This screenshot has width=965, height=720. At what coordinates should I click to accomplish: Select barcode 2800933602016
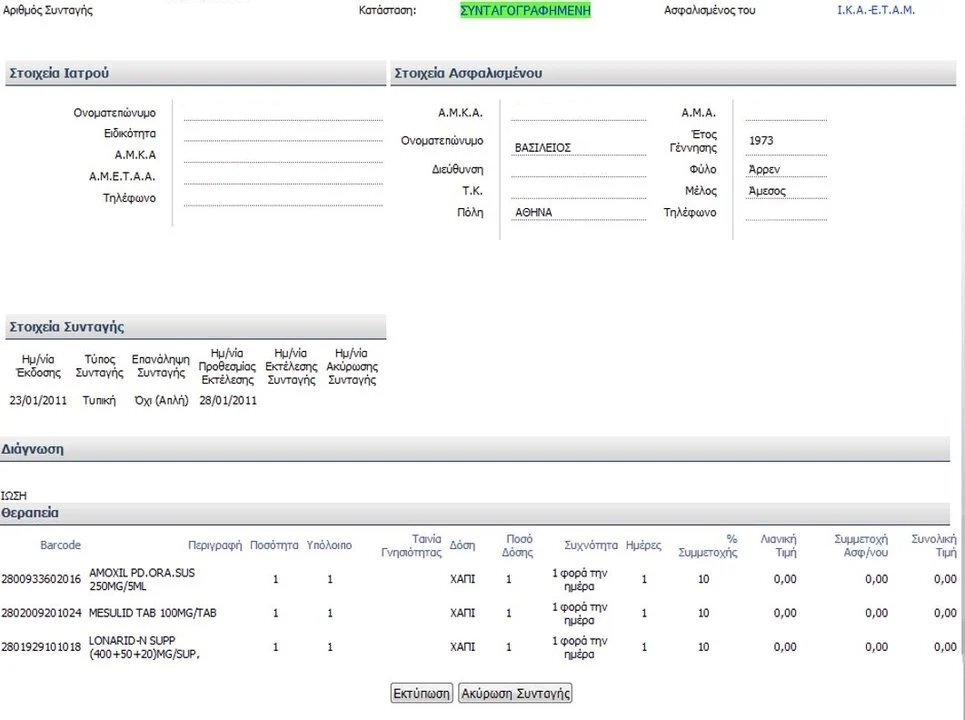pyautogui.click(x=41, y=578)
